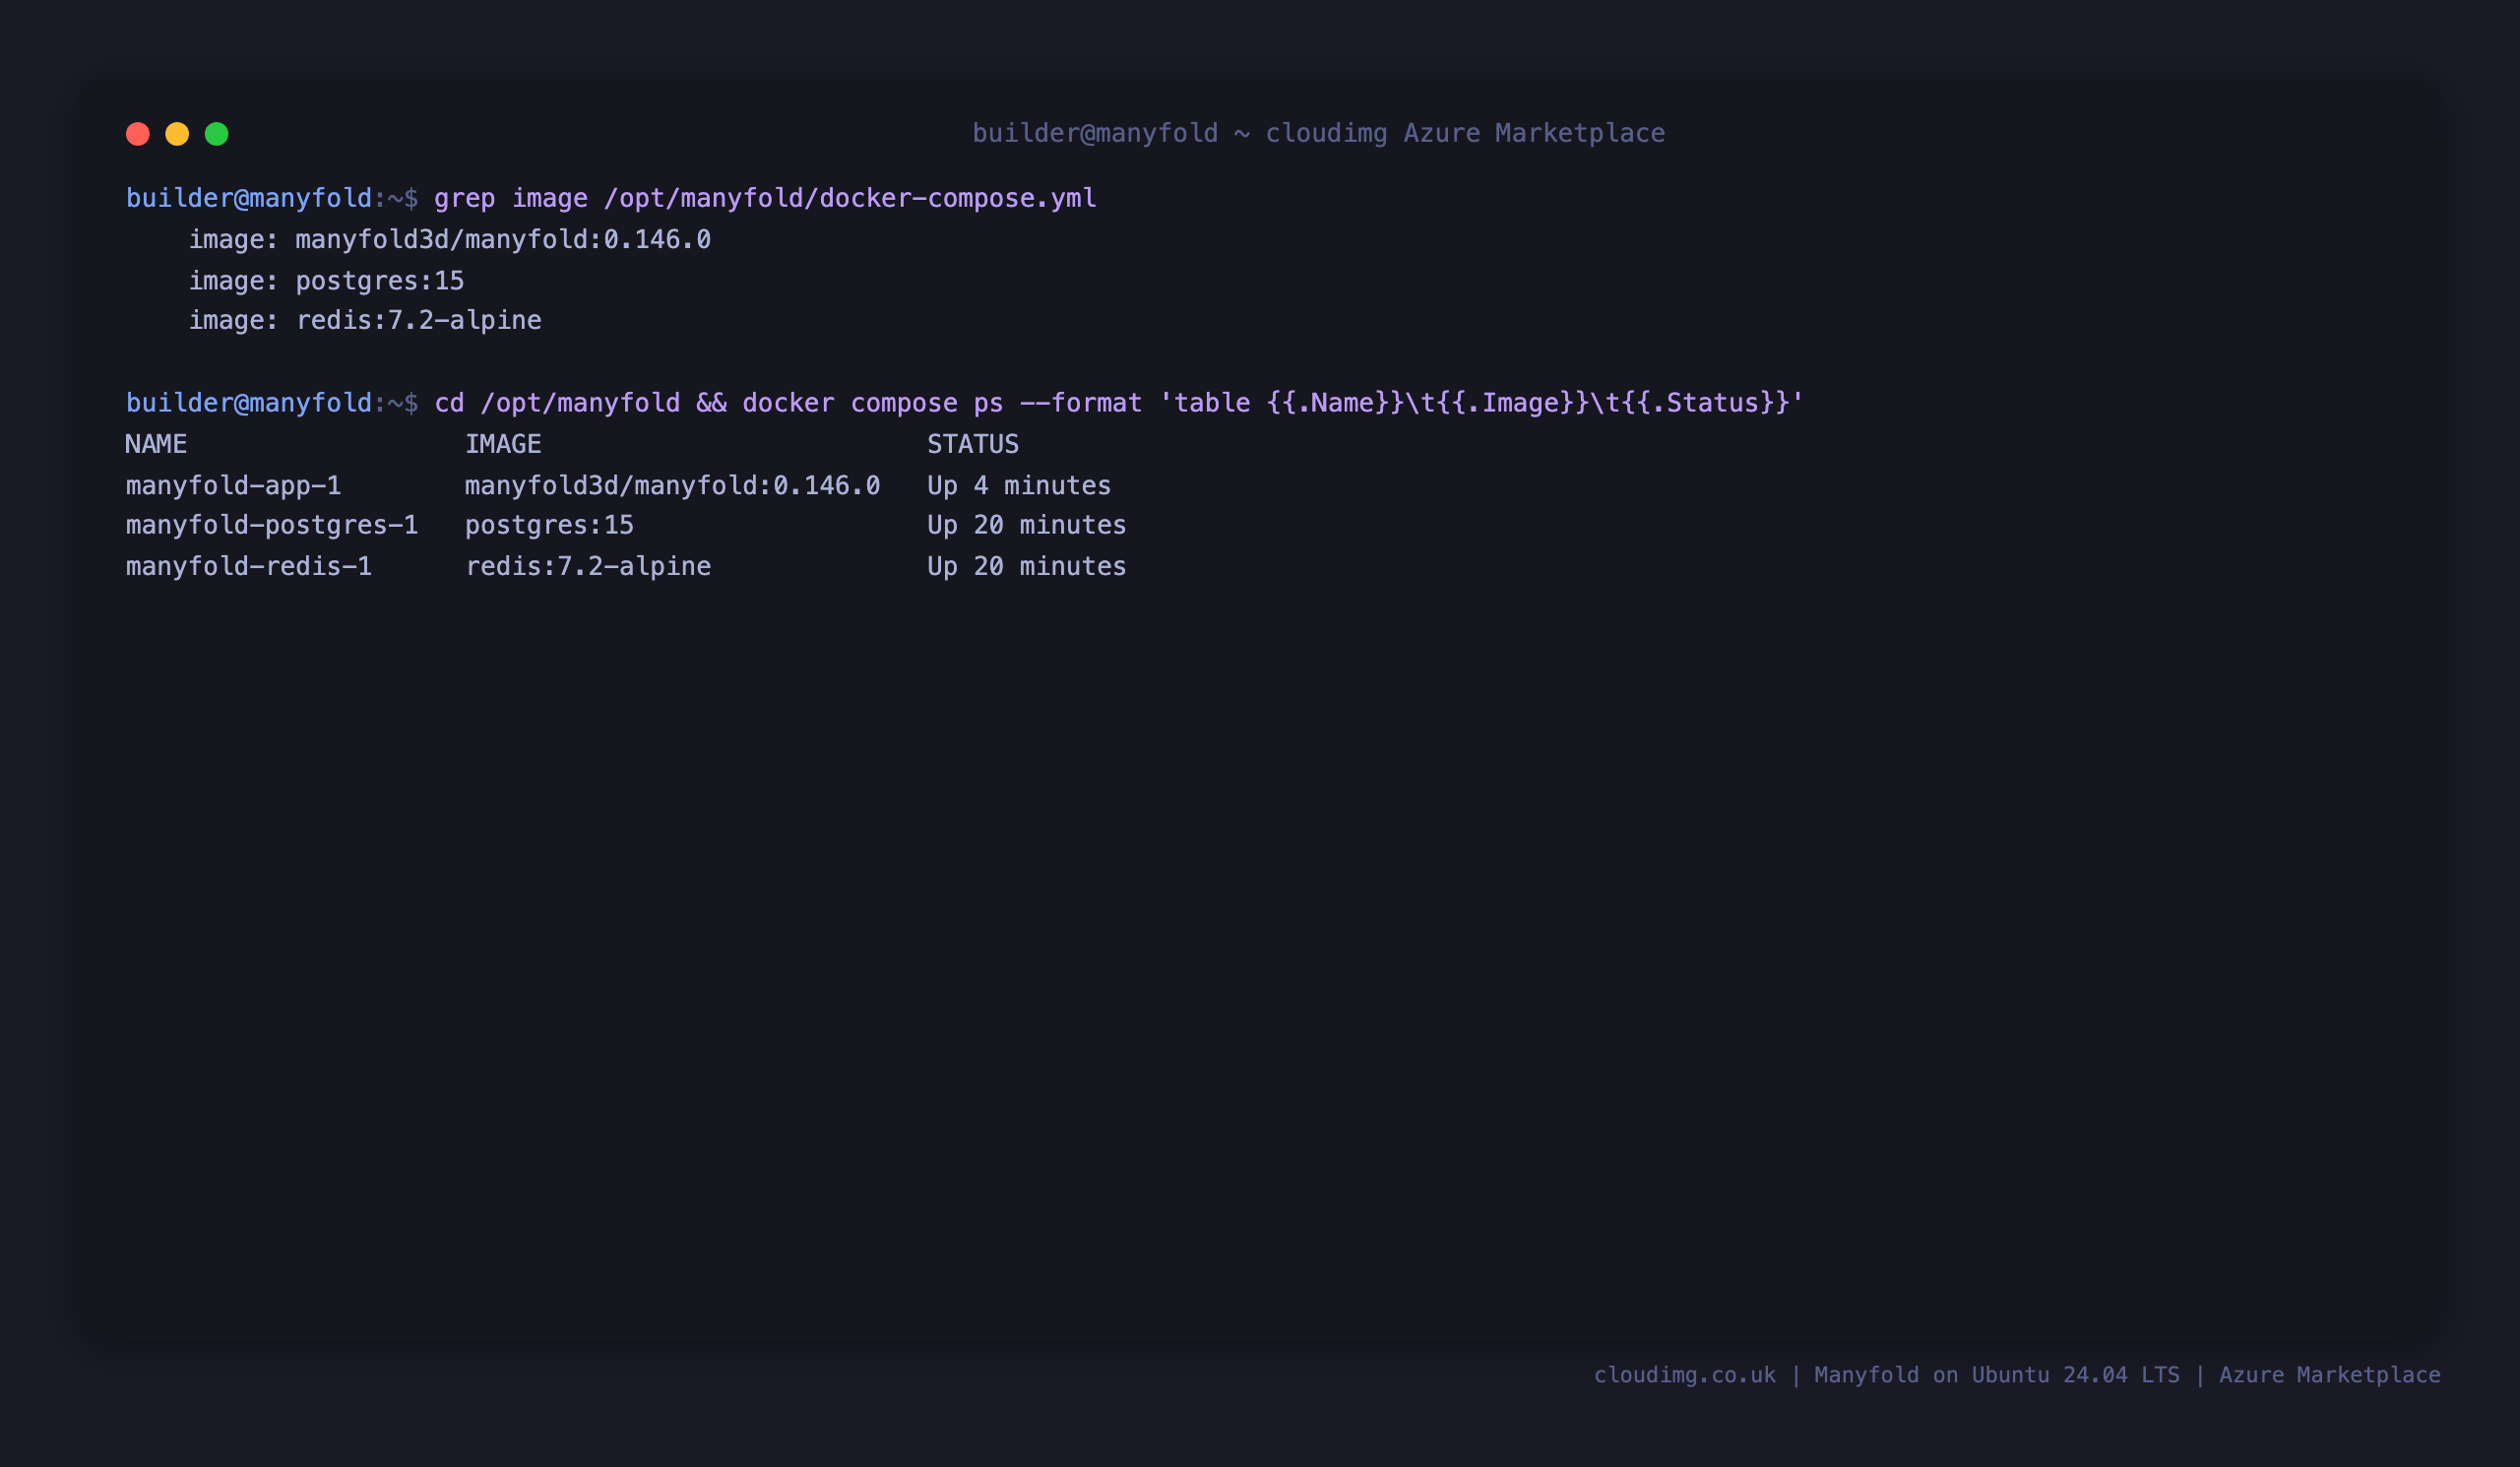Click the 'grep image /opt/manyfold/docker-compose.yml' command
2520x1467 pixels.
765,198
